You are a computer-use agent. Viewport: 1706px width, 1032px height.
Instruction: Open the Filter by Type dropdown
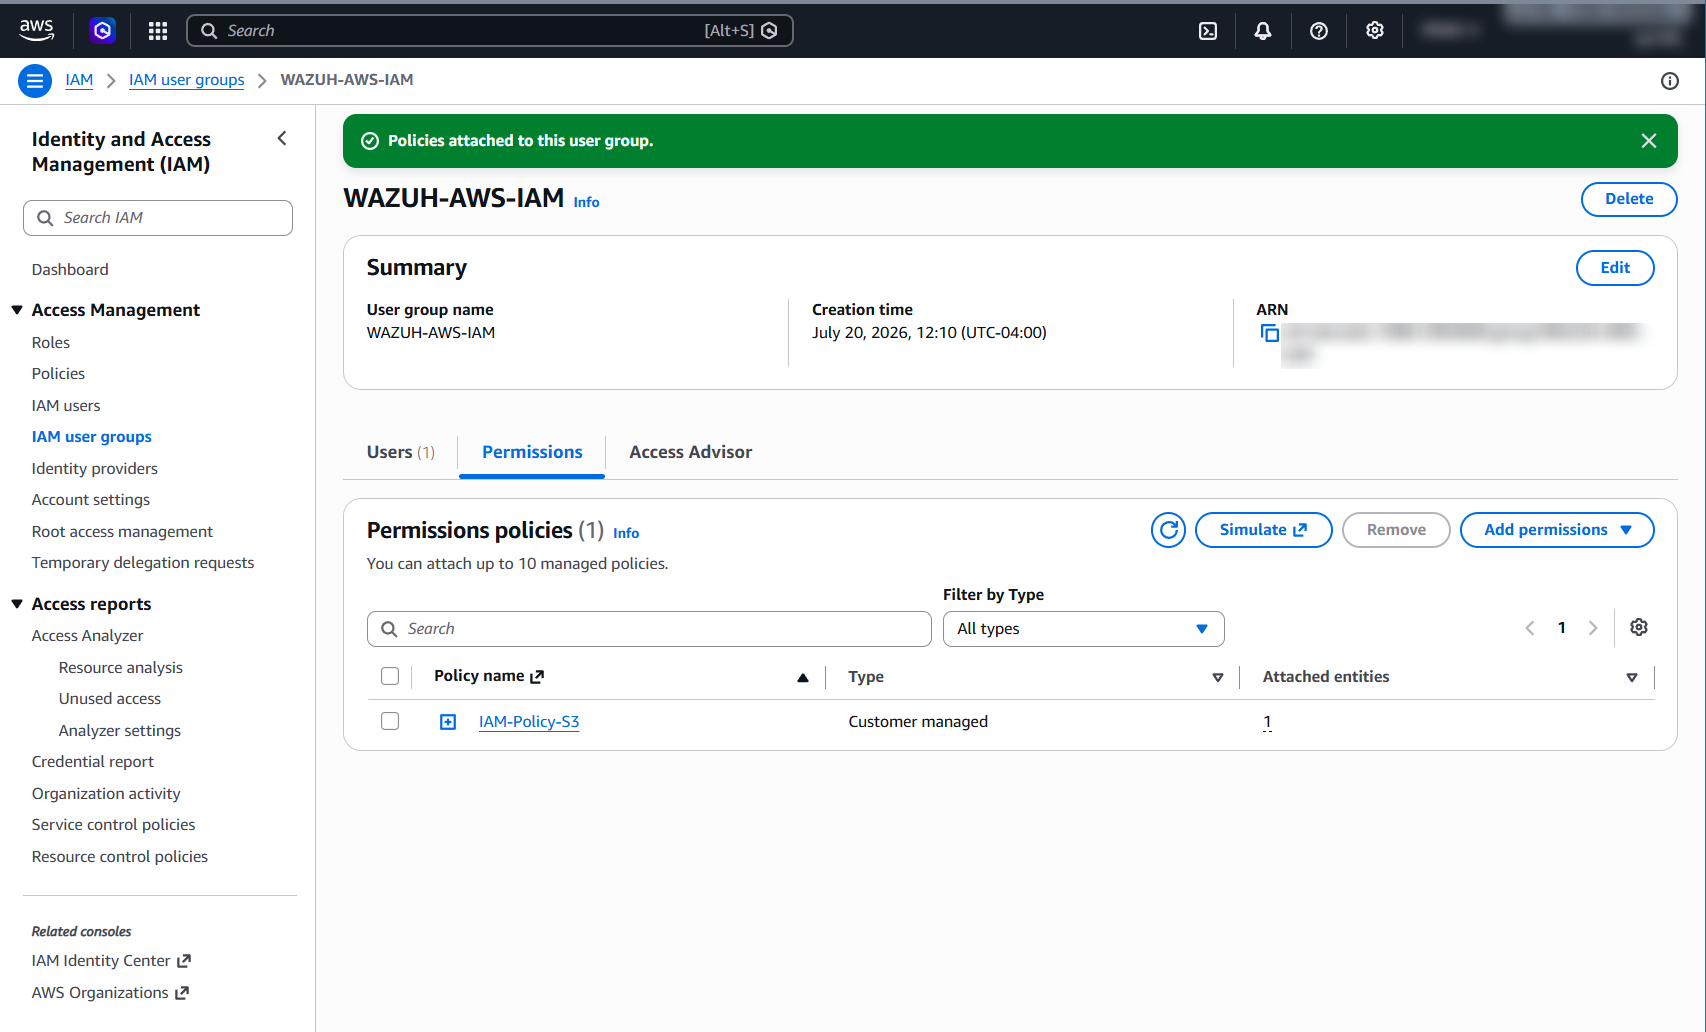[x=1084, y=629]
